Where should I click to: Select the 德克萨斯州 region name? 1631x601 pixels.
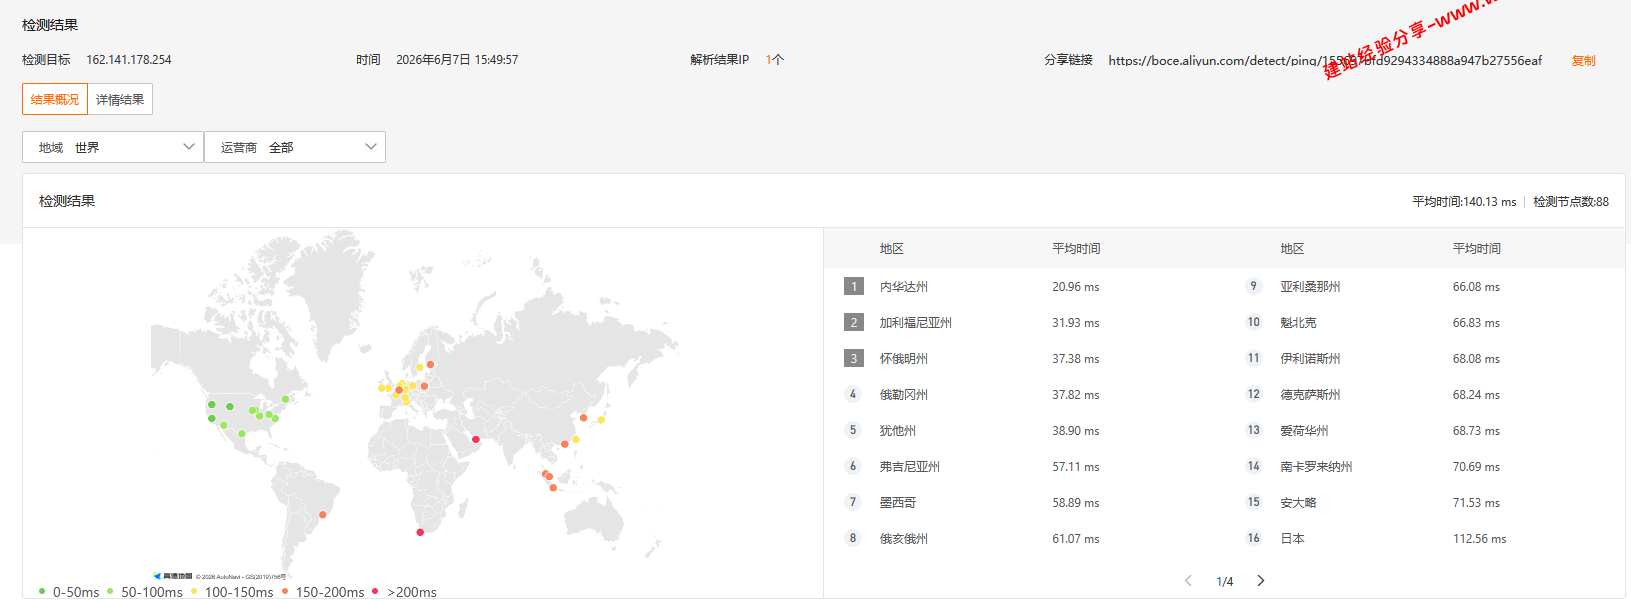click(x=1311, y=394)
